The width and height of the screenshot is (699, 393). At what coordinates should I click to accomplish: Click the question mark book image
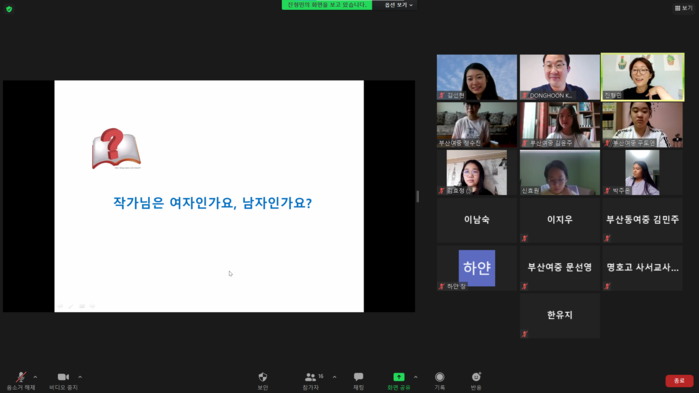click(116, 149)
